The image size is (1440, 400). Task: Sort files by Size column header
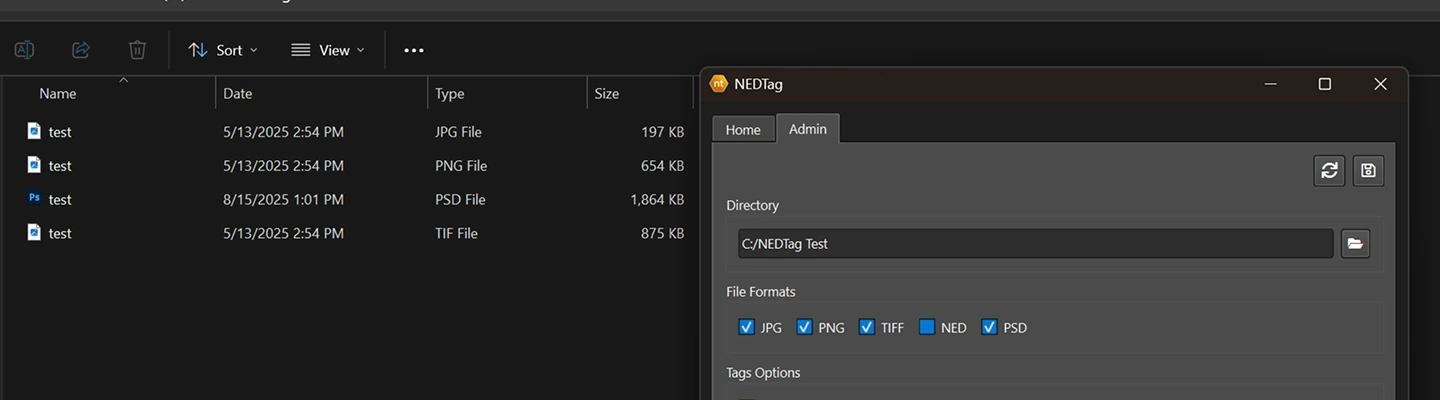pyautogui.click(x=606, y=93)
